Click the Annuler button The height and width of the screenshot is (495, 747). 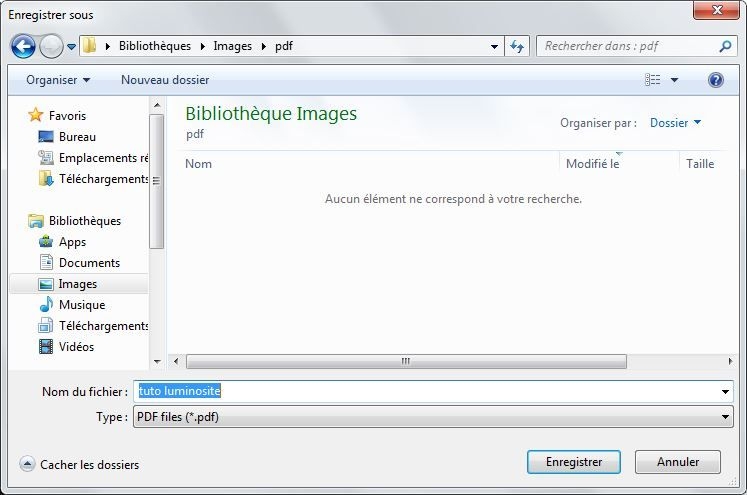677,462
